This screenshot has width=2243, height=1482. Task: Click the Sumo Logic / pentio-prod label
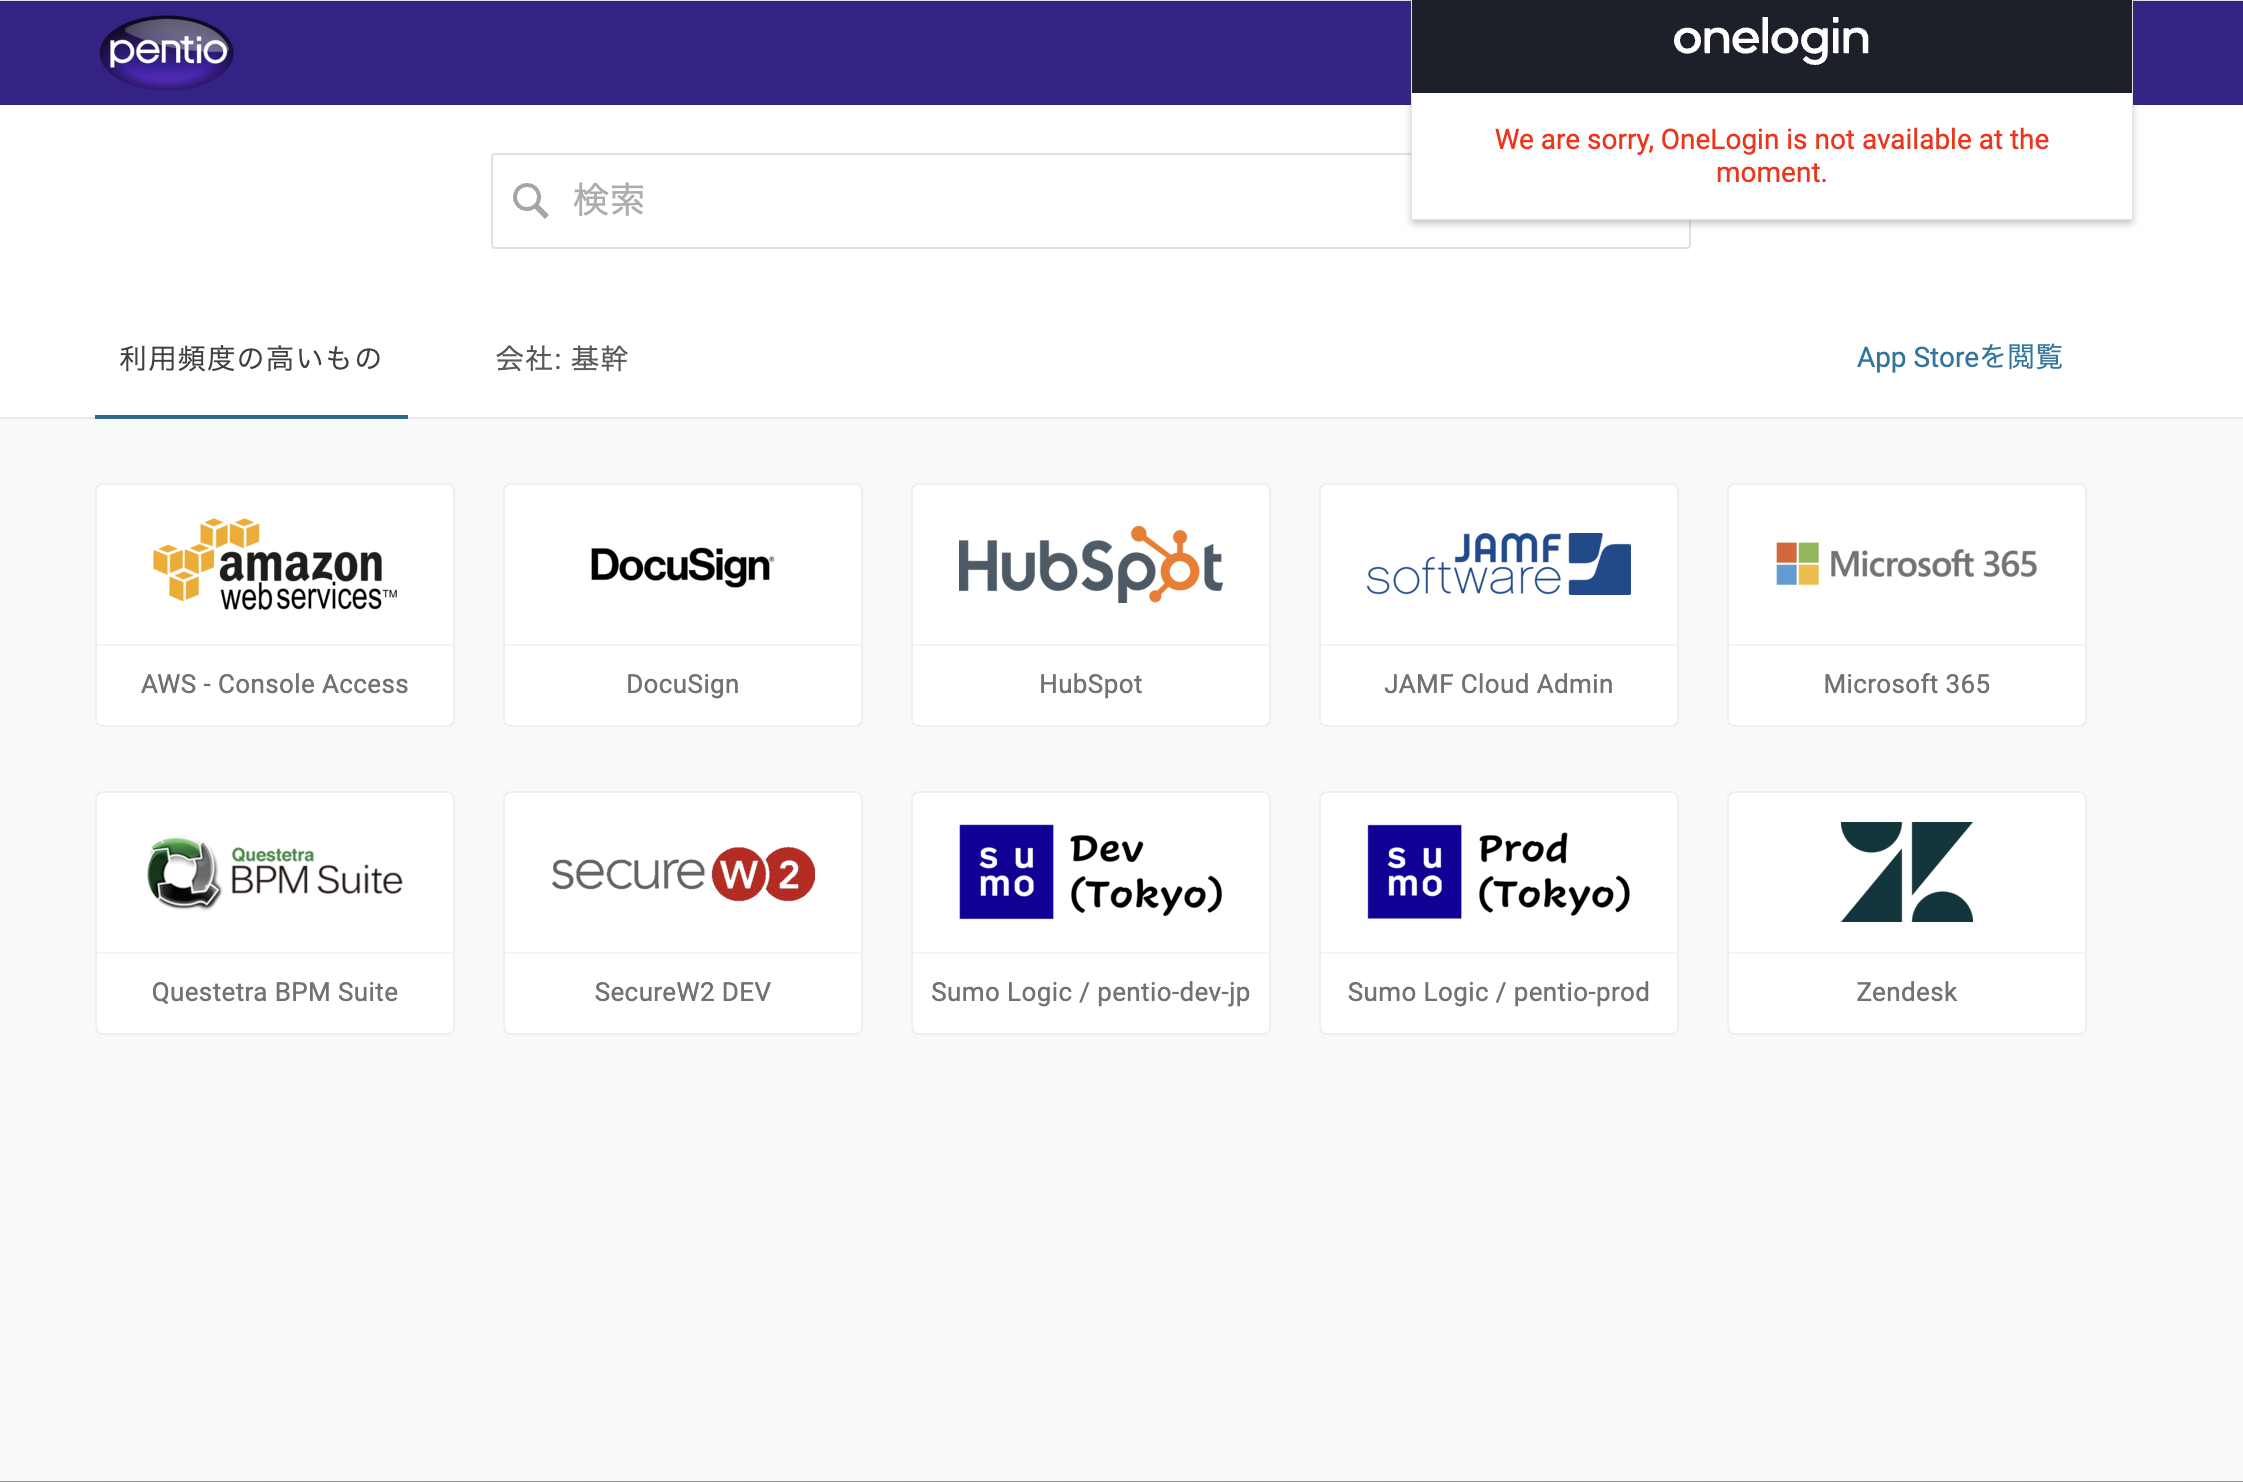pos(1498,992)
